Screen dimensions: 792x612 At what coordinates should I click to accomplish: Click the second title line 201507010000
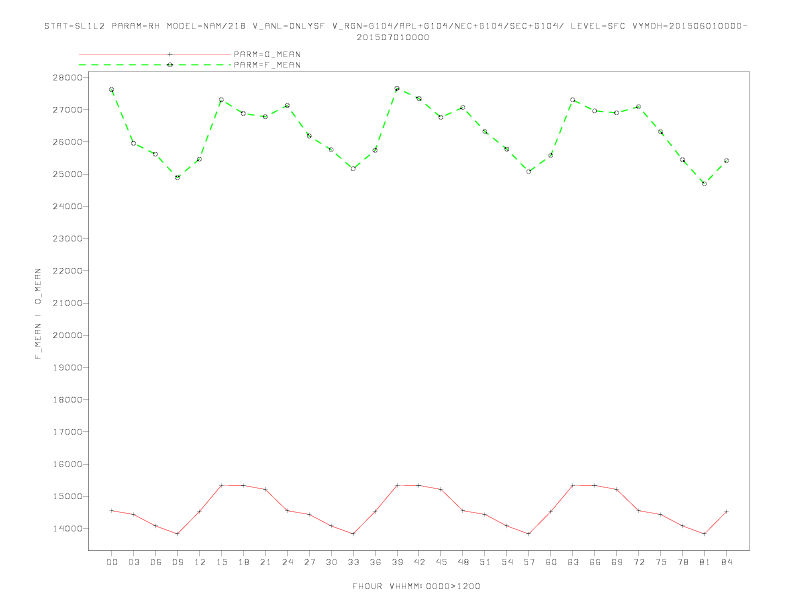[393, 37]
